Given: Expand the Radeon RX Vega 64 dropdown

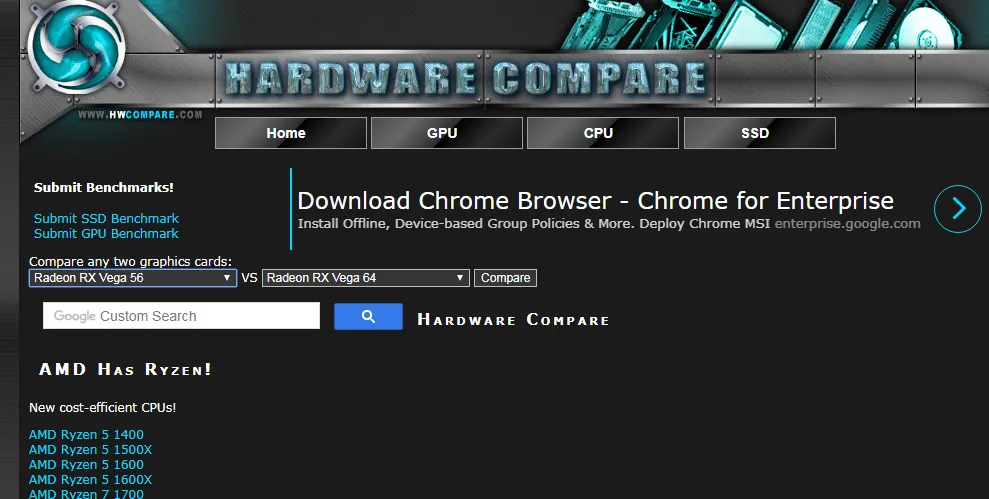Looking at the screenshot, I should [x=366, y=278].
